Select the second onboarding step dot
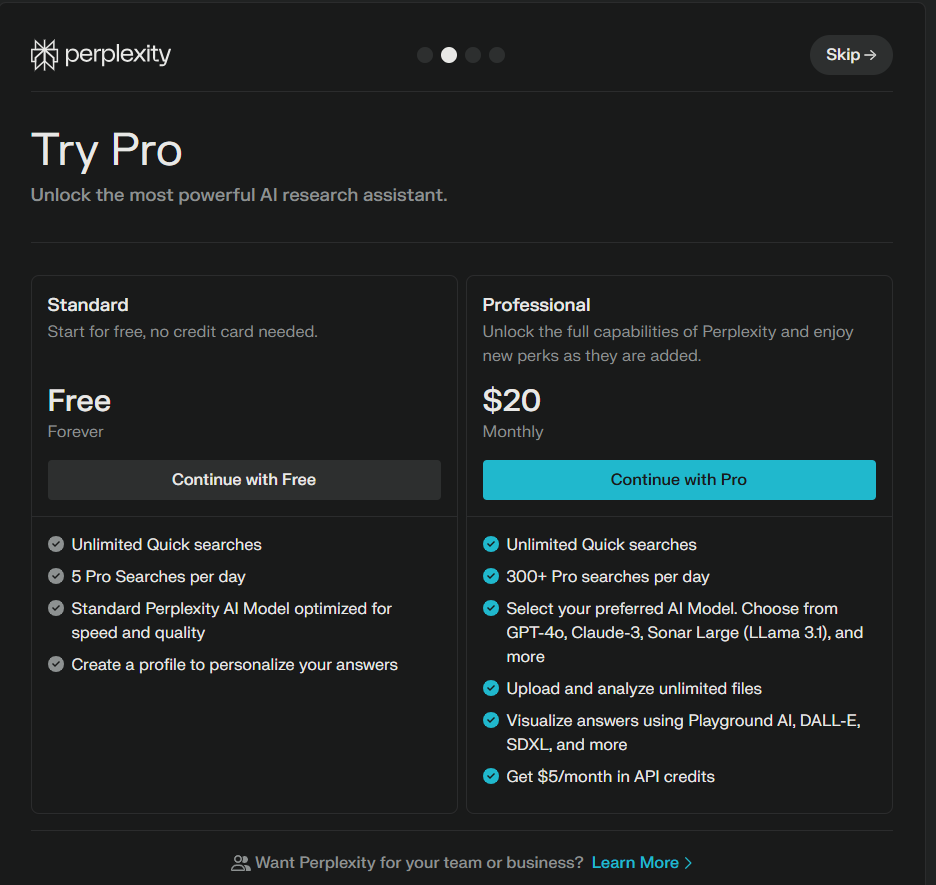The height and width of the screenshot is (885, 936). (449, 55)
